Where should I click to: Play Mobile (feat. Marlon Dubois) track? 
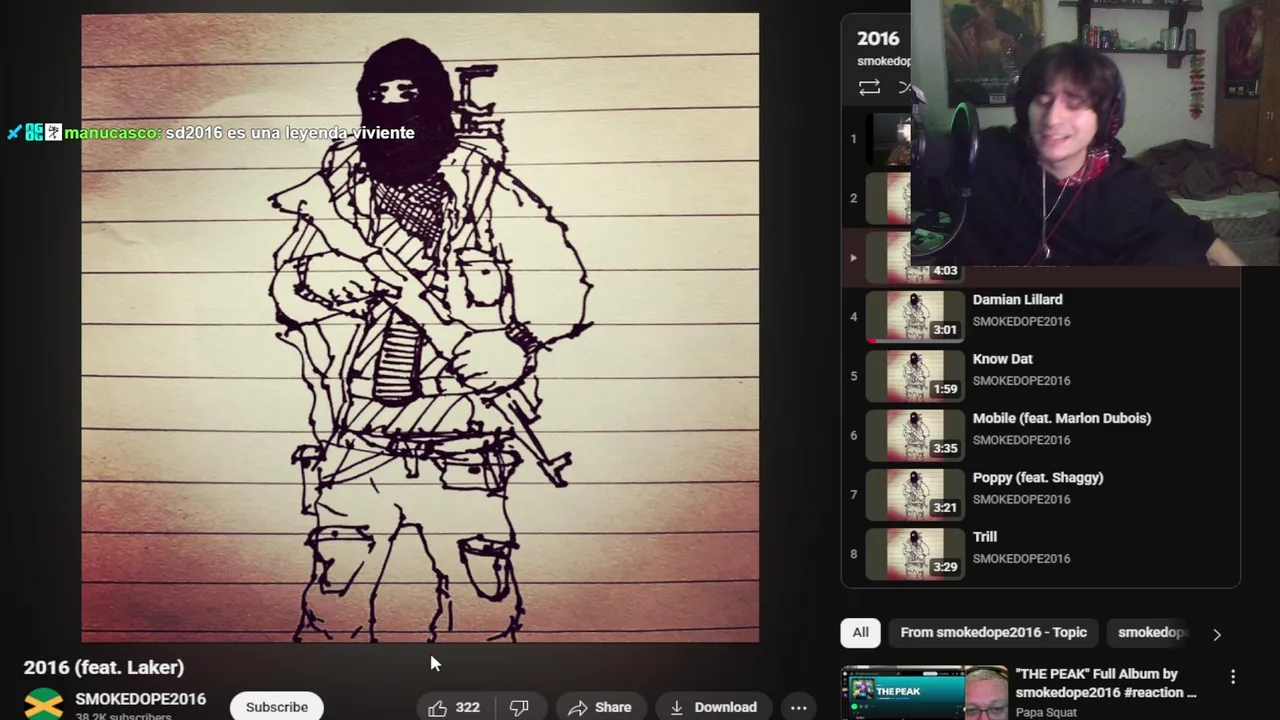coord(1061,418)
